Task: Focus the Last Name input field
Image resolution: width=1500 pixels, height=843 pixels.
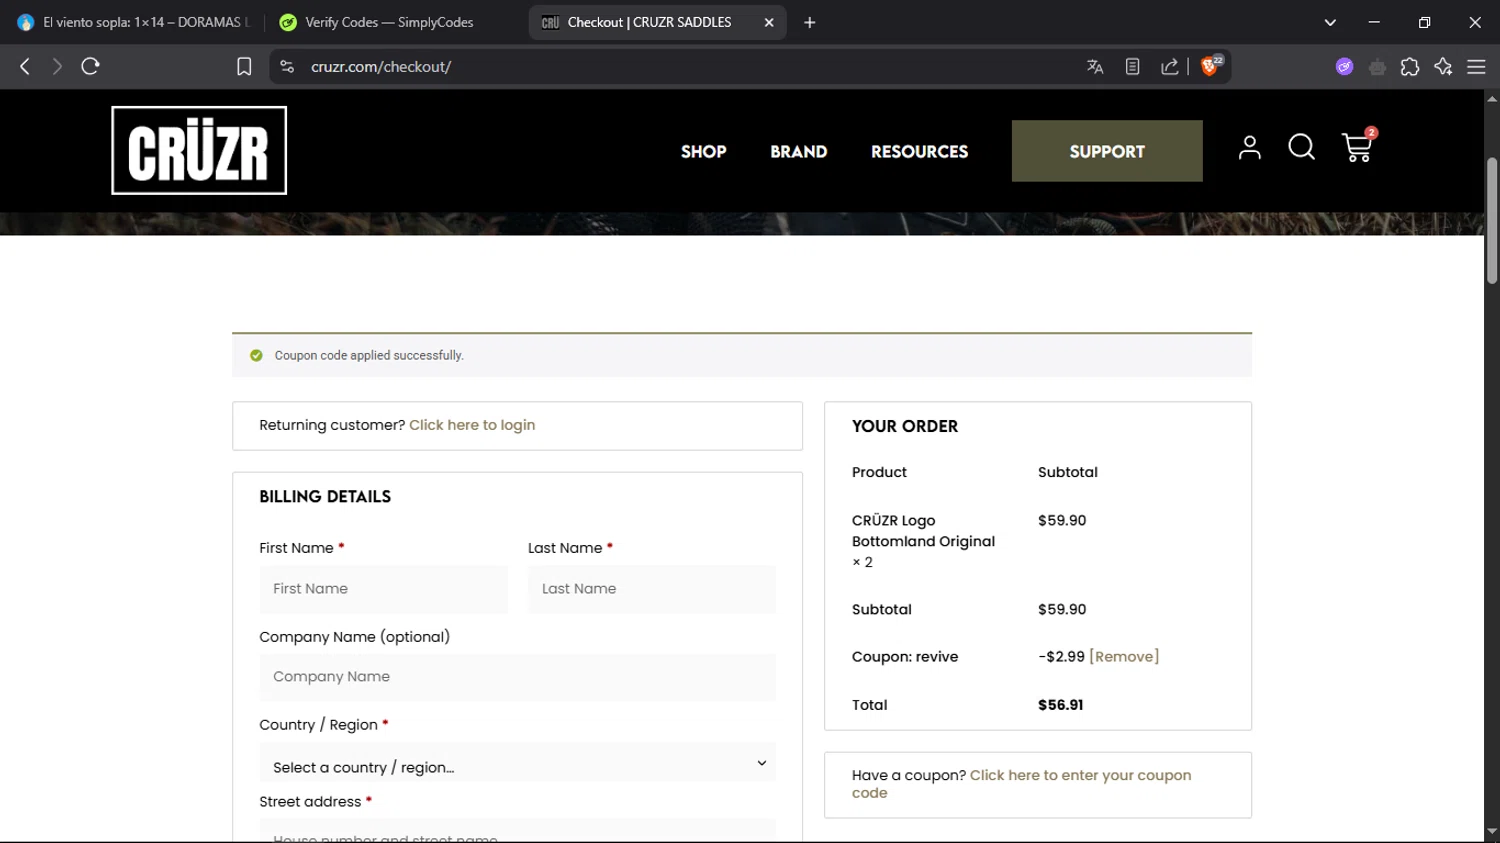Action: pos(652,589)
